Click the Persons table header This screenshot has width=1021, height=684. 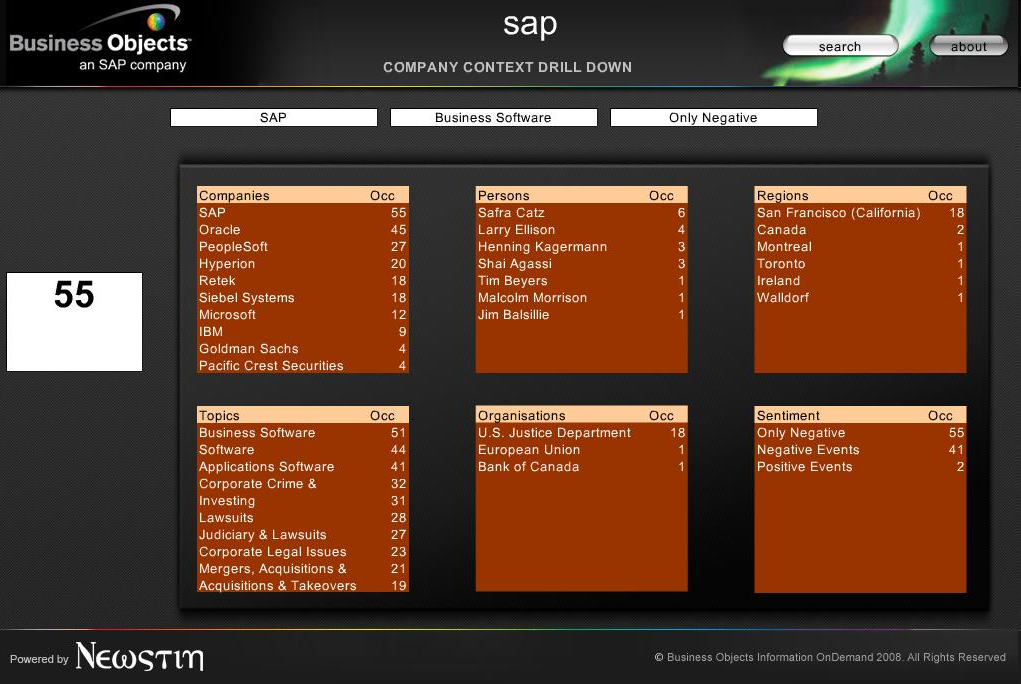click(581, 195)
